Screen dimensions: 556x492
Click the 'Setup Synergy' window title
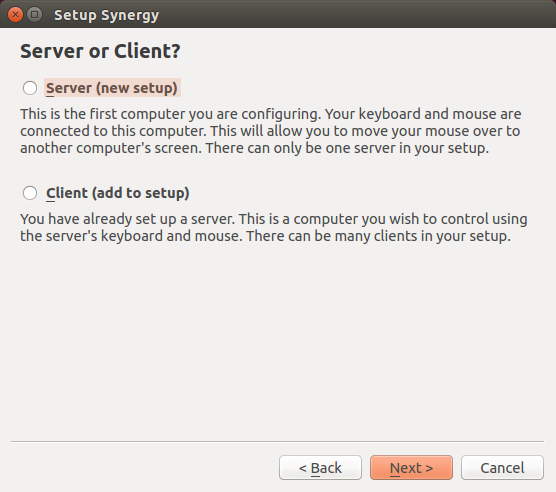coord(106,15)
